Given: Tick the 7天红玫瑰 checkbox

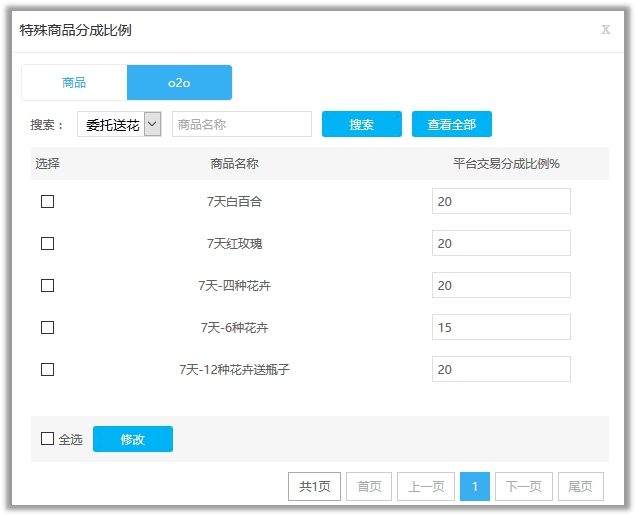Looking at the screenshot, I should pos(47,244).
